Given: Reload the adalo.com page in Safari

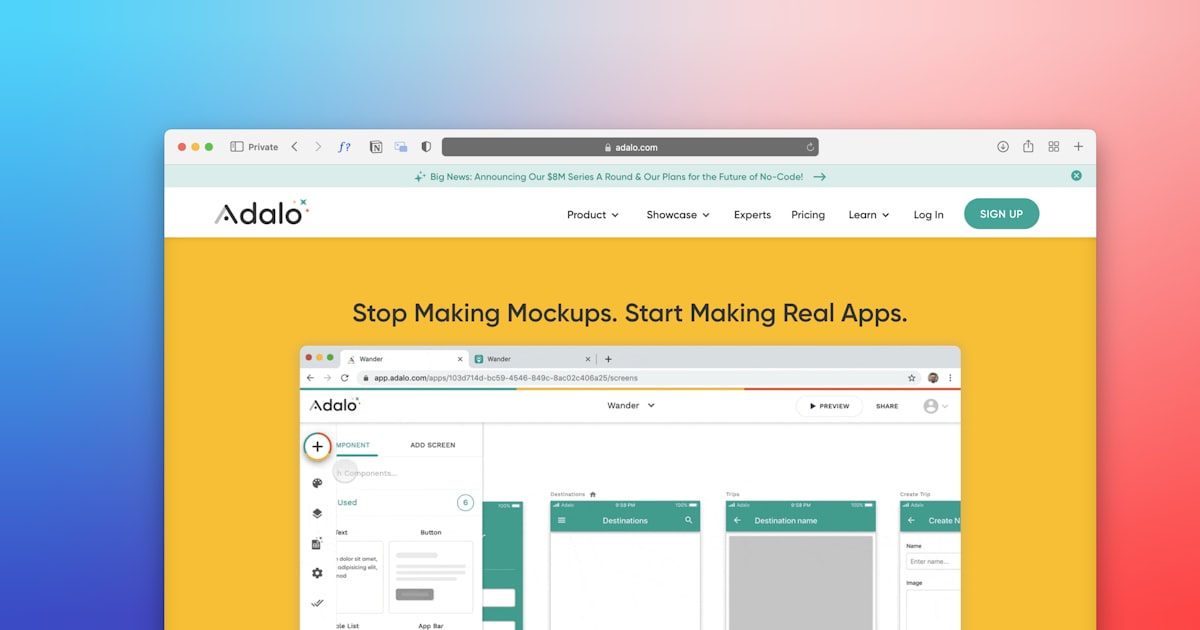Looking at the screenshot, I should click(810, 147).
